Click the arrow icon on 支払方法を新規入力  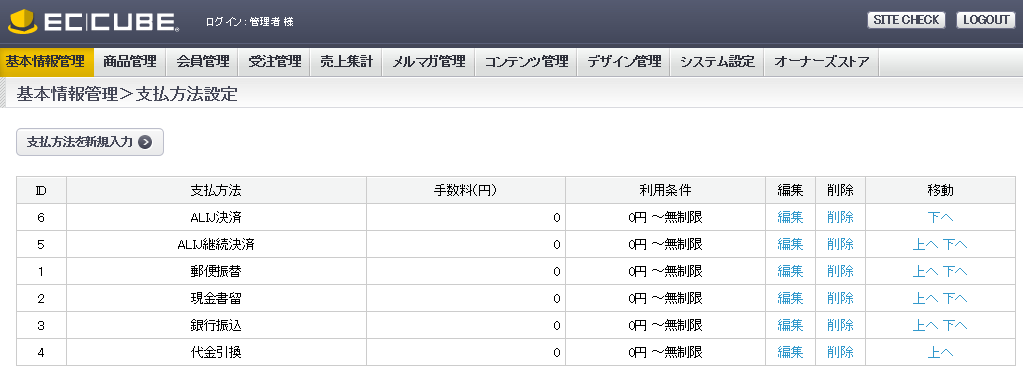point(145,142)
